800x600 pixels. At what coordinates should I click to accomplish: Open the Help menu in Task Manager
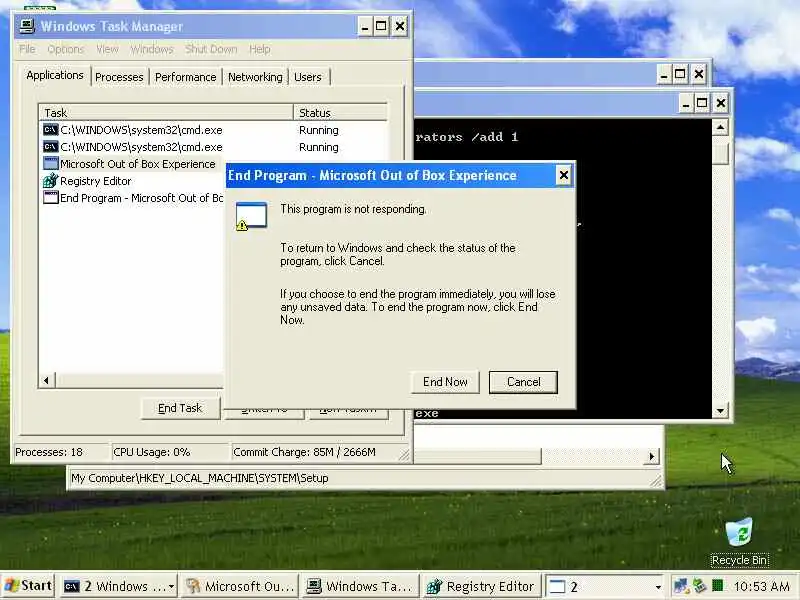260,49
